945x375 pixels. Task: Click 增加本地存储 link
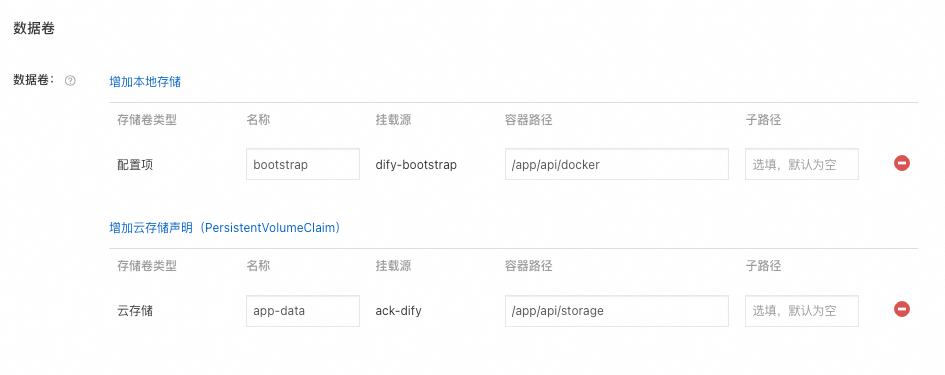[145, 82]
